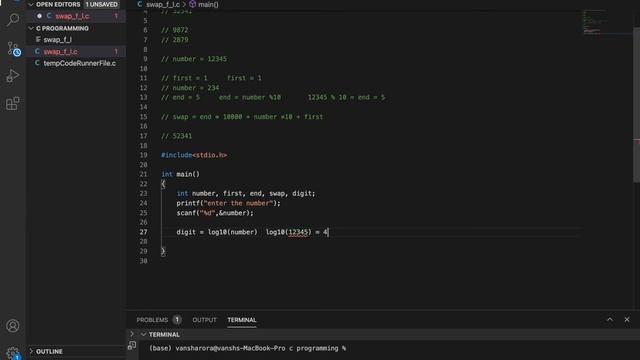This screenshot has width=640, height=360.
Task: Click the Problems count badge
Action: [177, 320]
